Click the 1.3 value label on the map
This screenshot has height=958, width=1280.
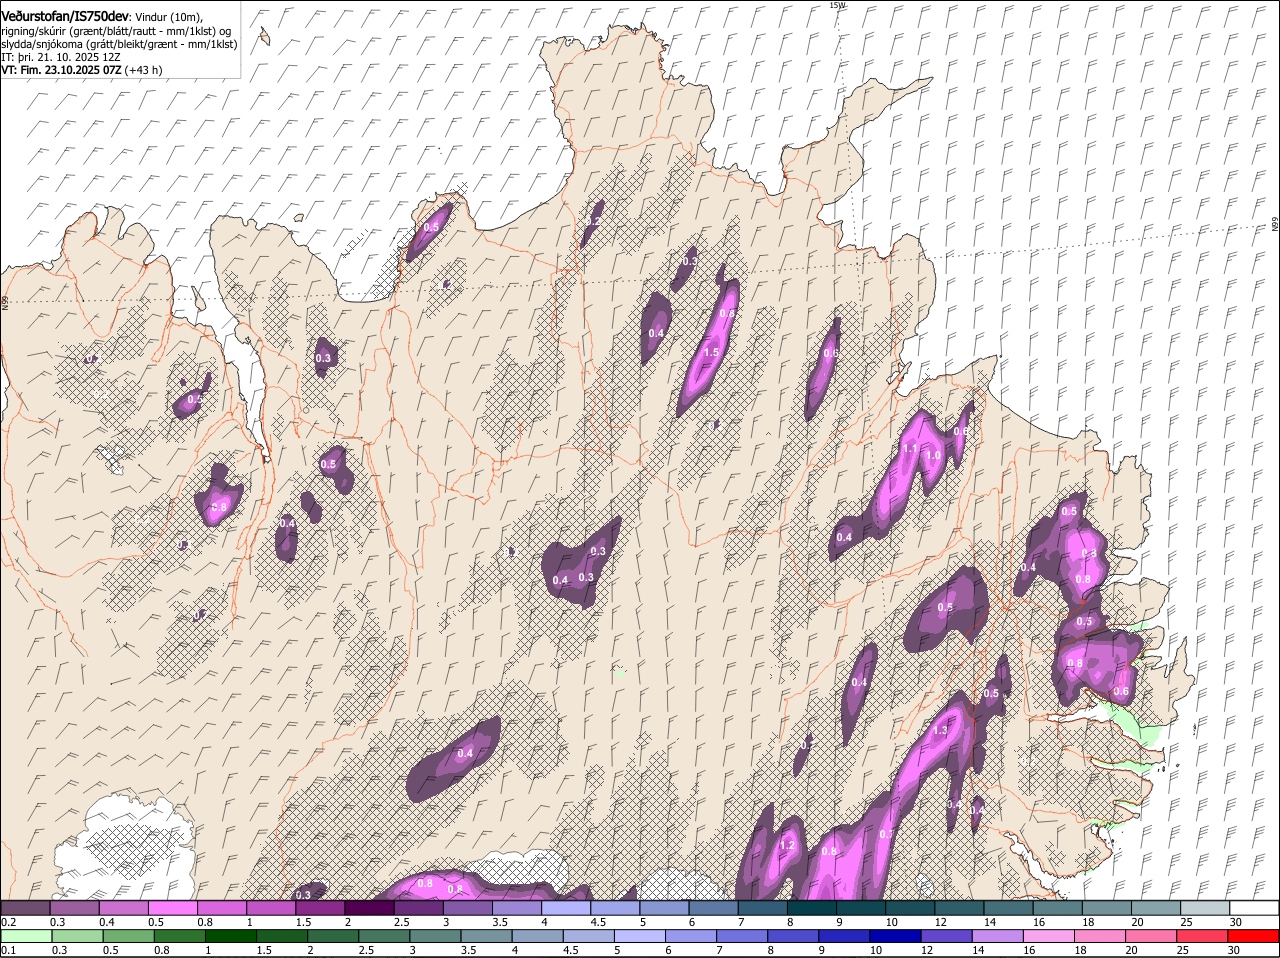click(x=940, y=730)
